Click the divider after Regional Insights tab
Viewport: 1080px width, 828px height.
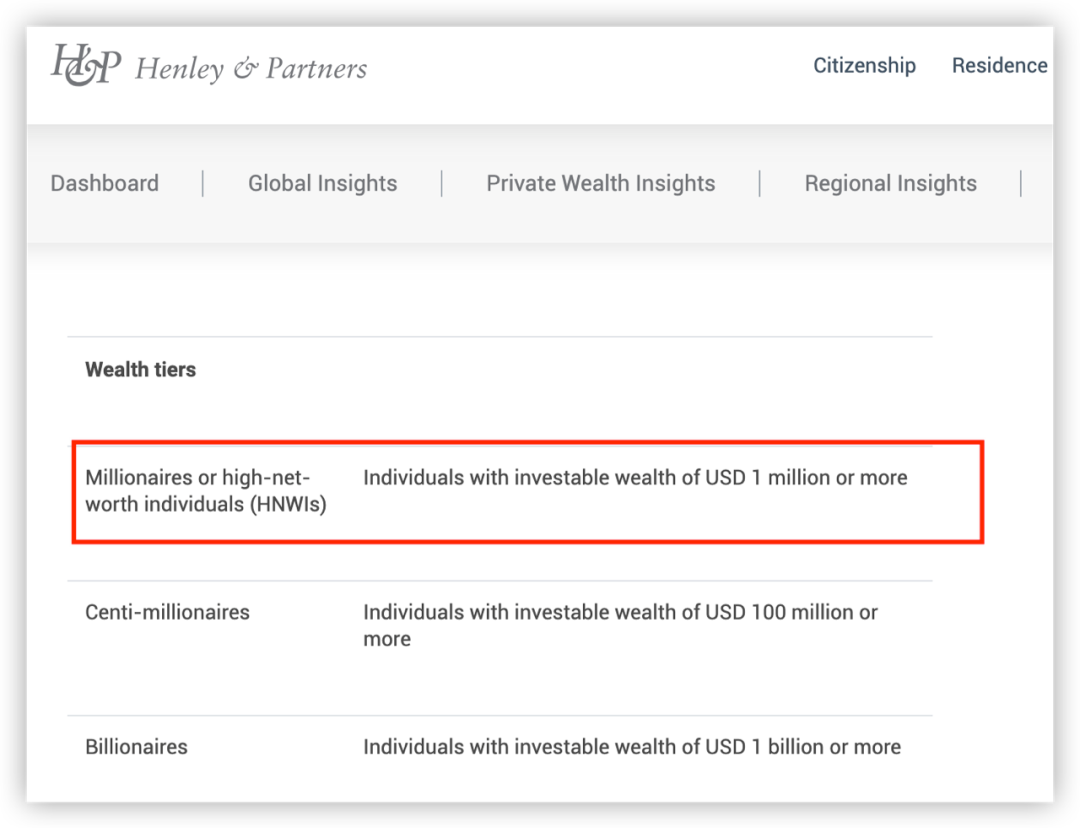(1021, 184)
